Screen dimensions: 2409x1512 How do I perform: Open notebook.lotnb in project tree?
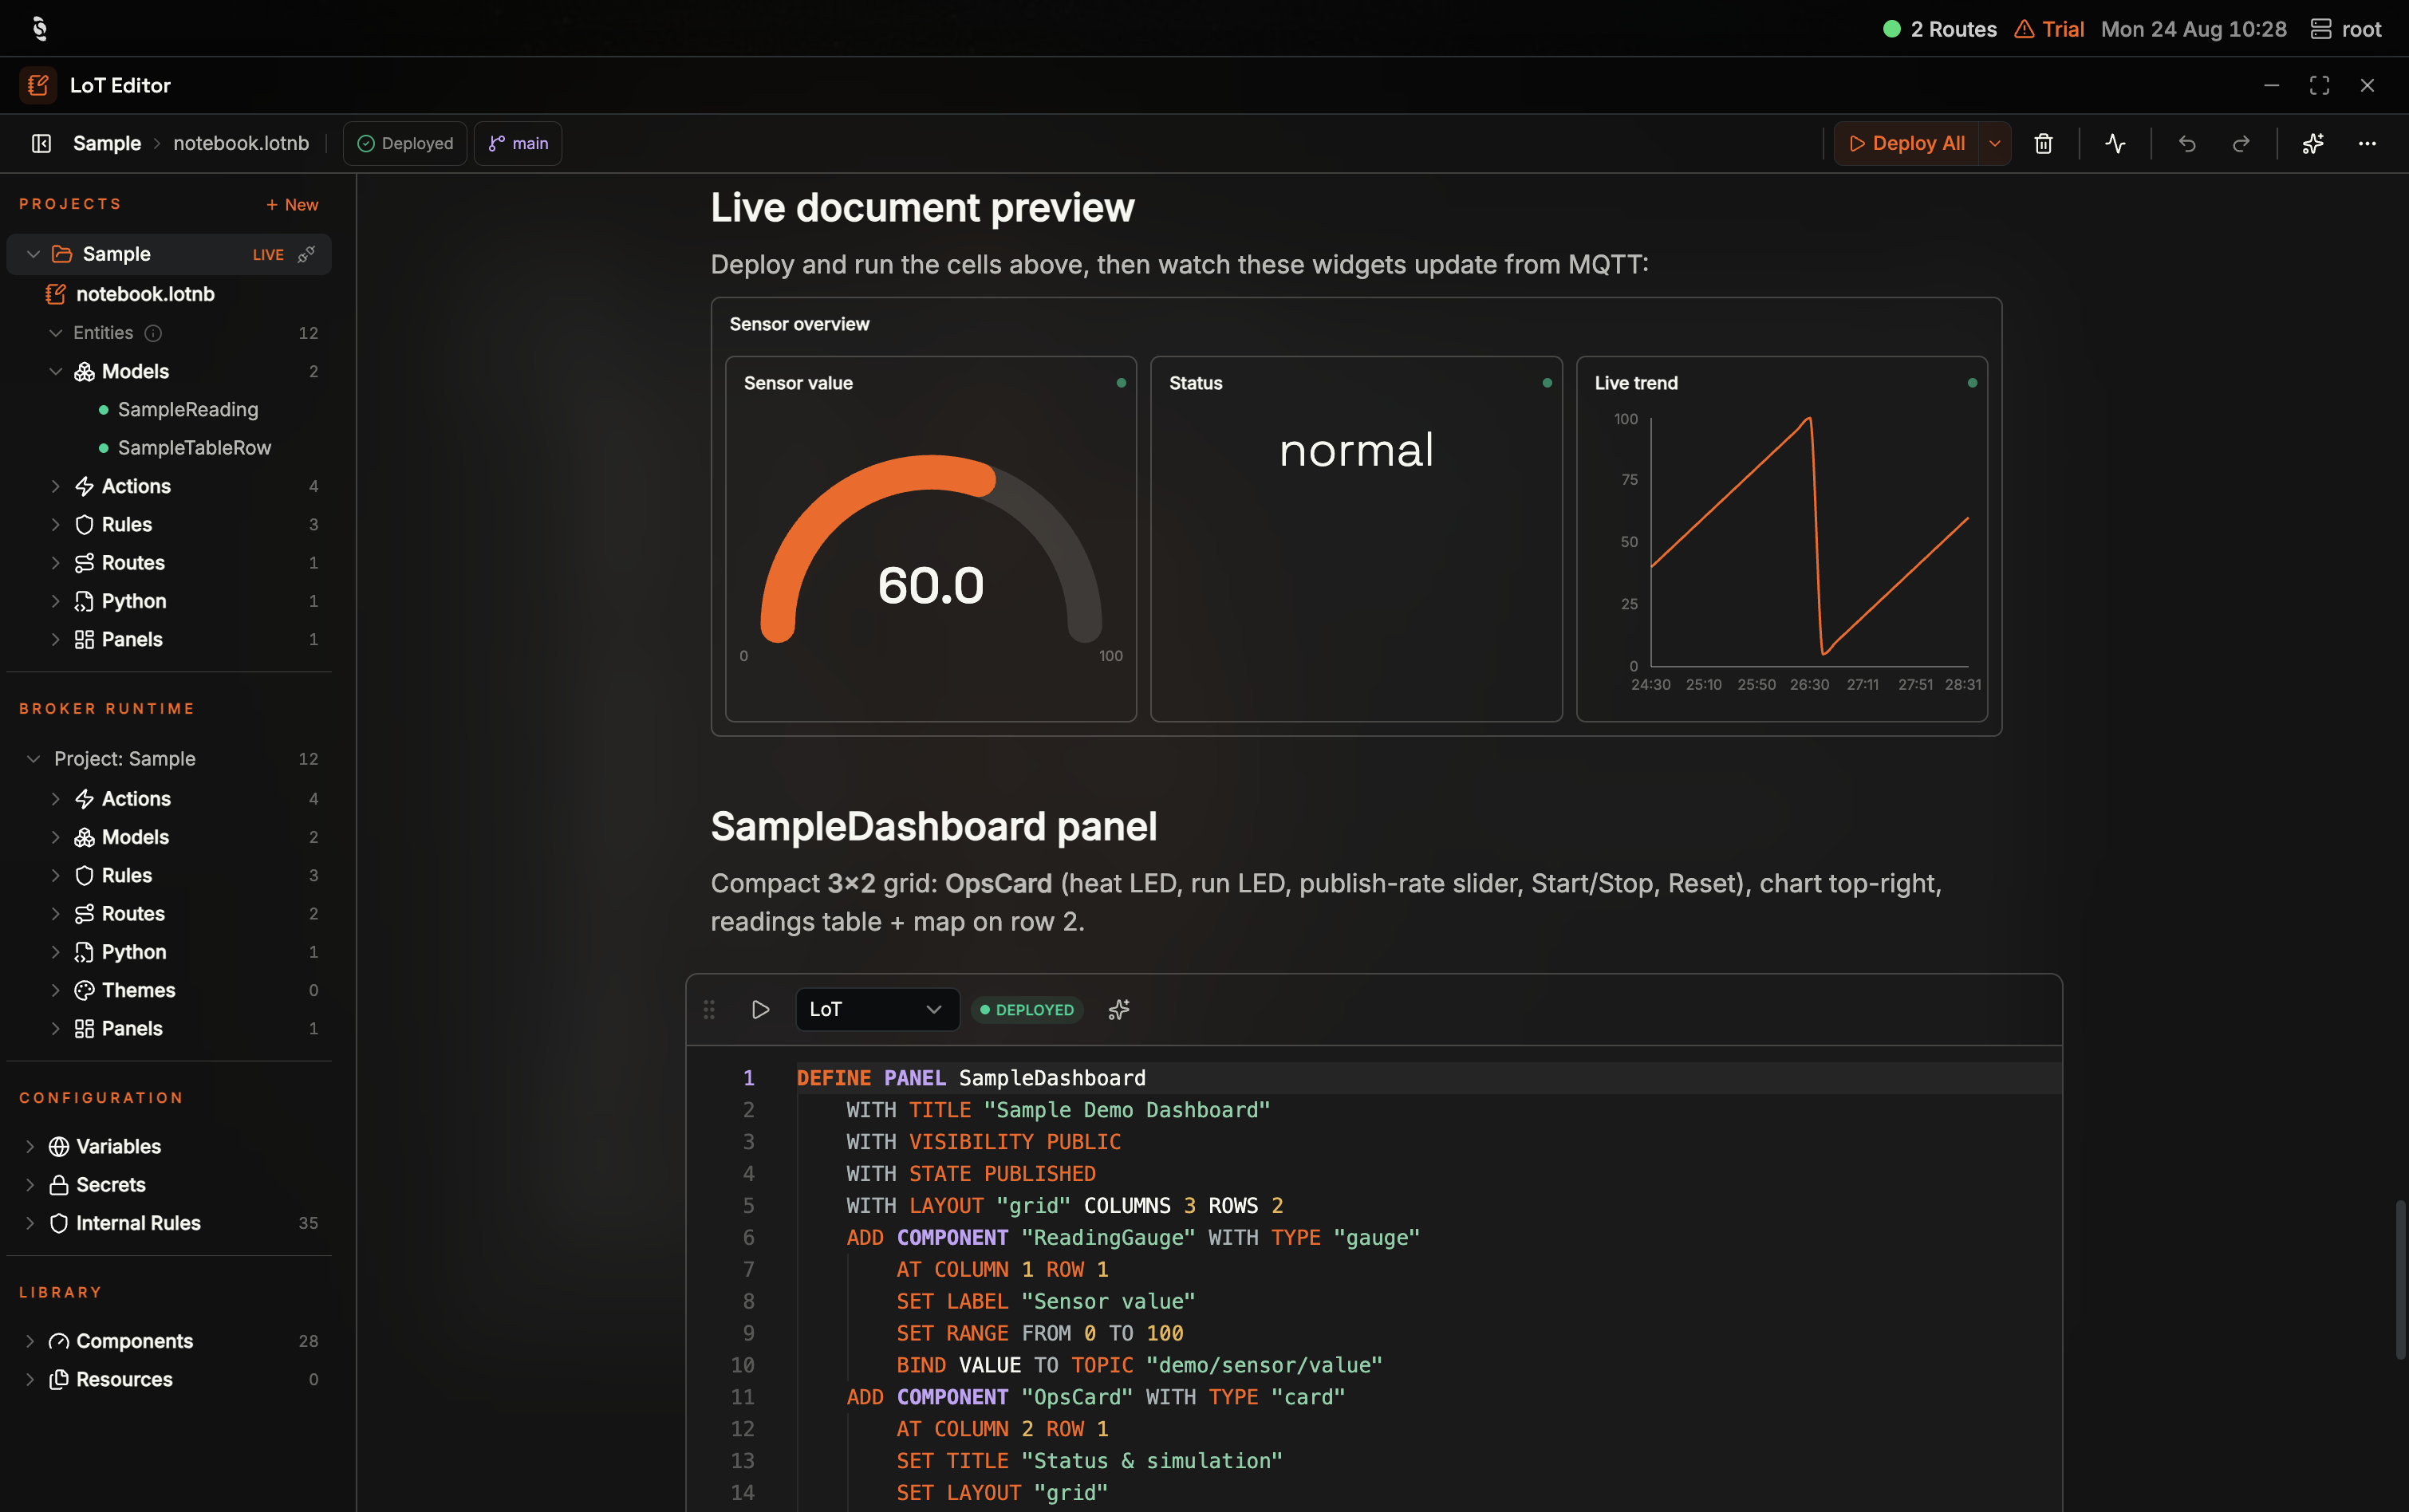145,294
